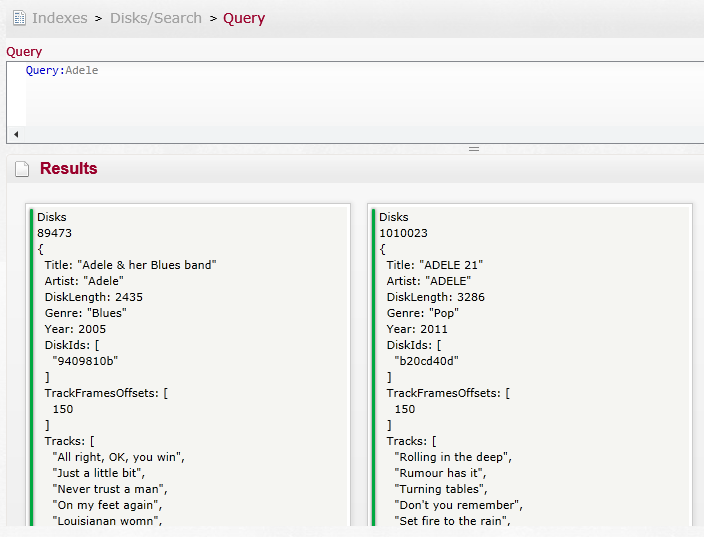The image size is (704, 537).
Task: Select the Query breadcrumb item
Action: click(244, 18)
